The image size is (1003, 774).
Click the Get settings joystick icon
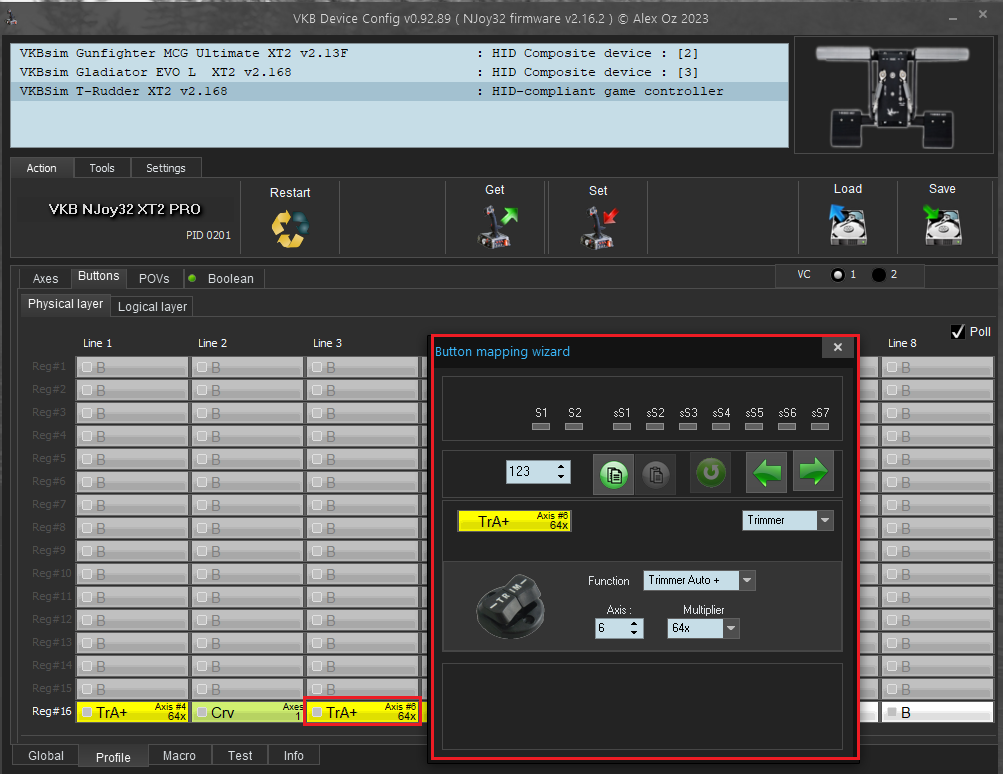click(x=495, y=226)
